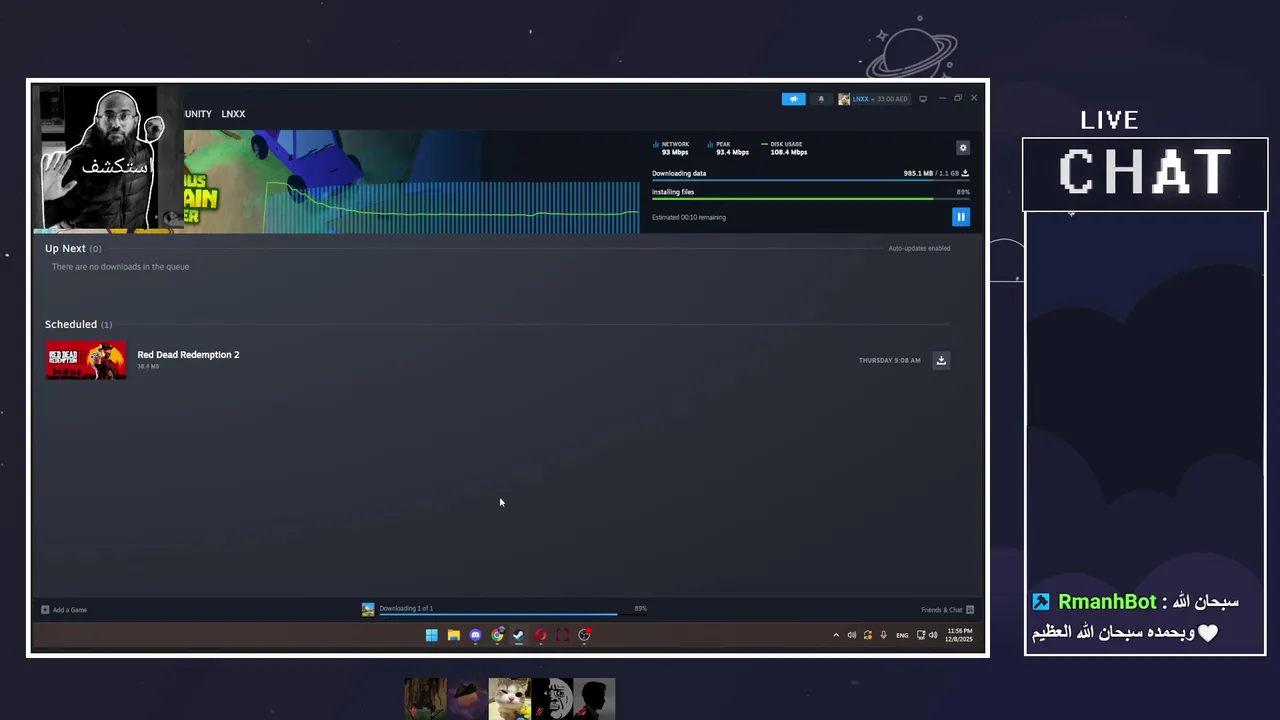Click the 'Estimated 00:10 remaining' text
The width and height of the screenshot is (1280, 720).
(x=689, y=217)
